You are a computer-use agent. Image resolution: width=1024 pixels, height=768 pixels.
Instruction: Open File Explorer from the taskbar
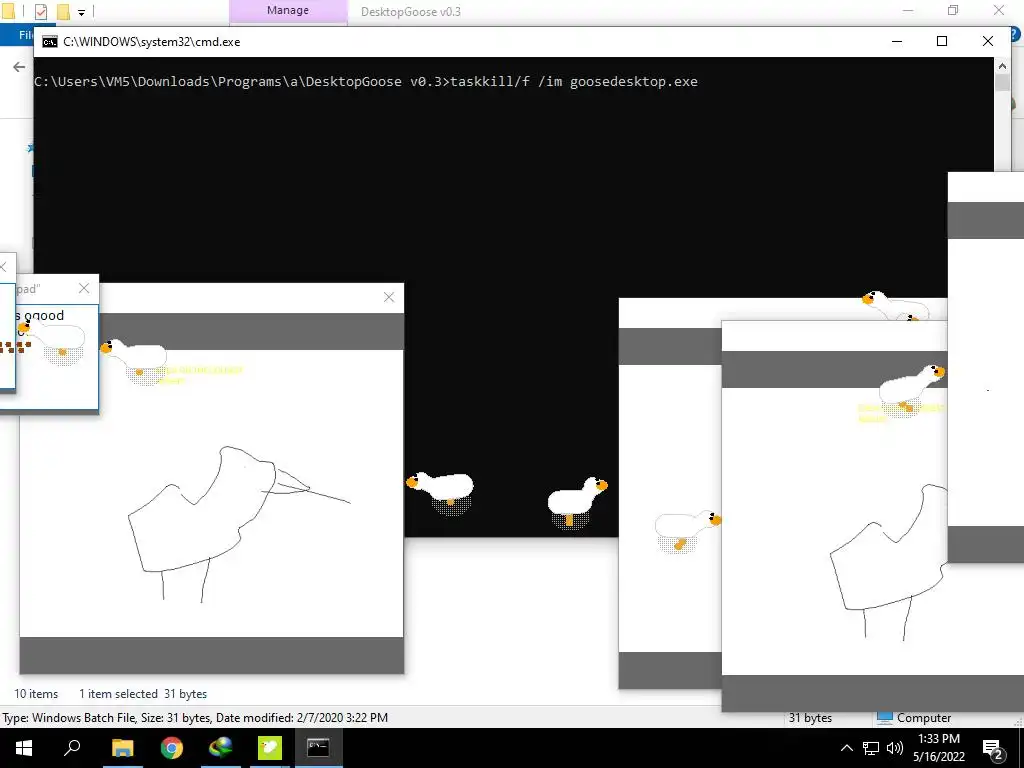(122, 748)
